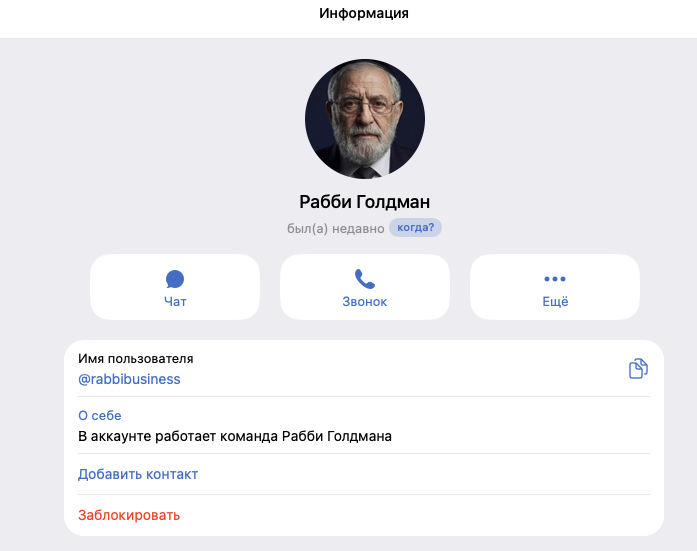Click the 'Чат' button label
This screenshot has width=697, height=551.
pyautogui.click(x=175, y=302)
